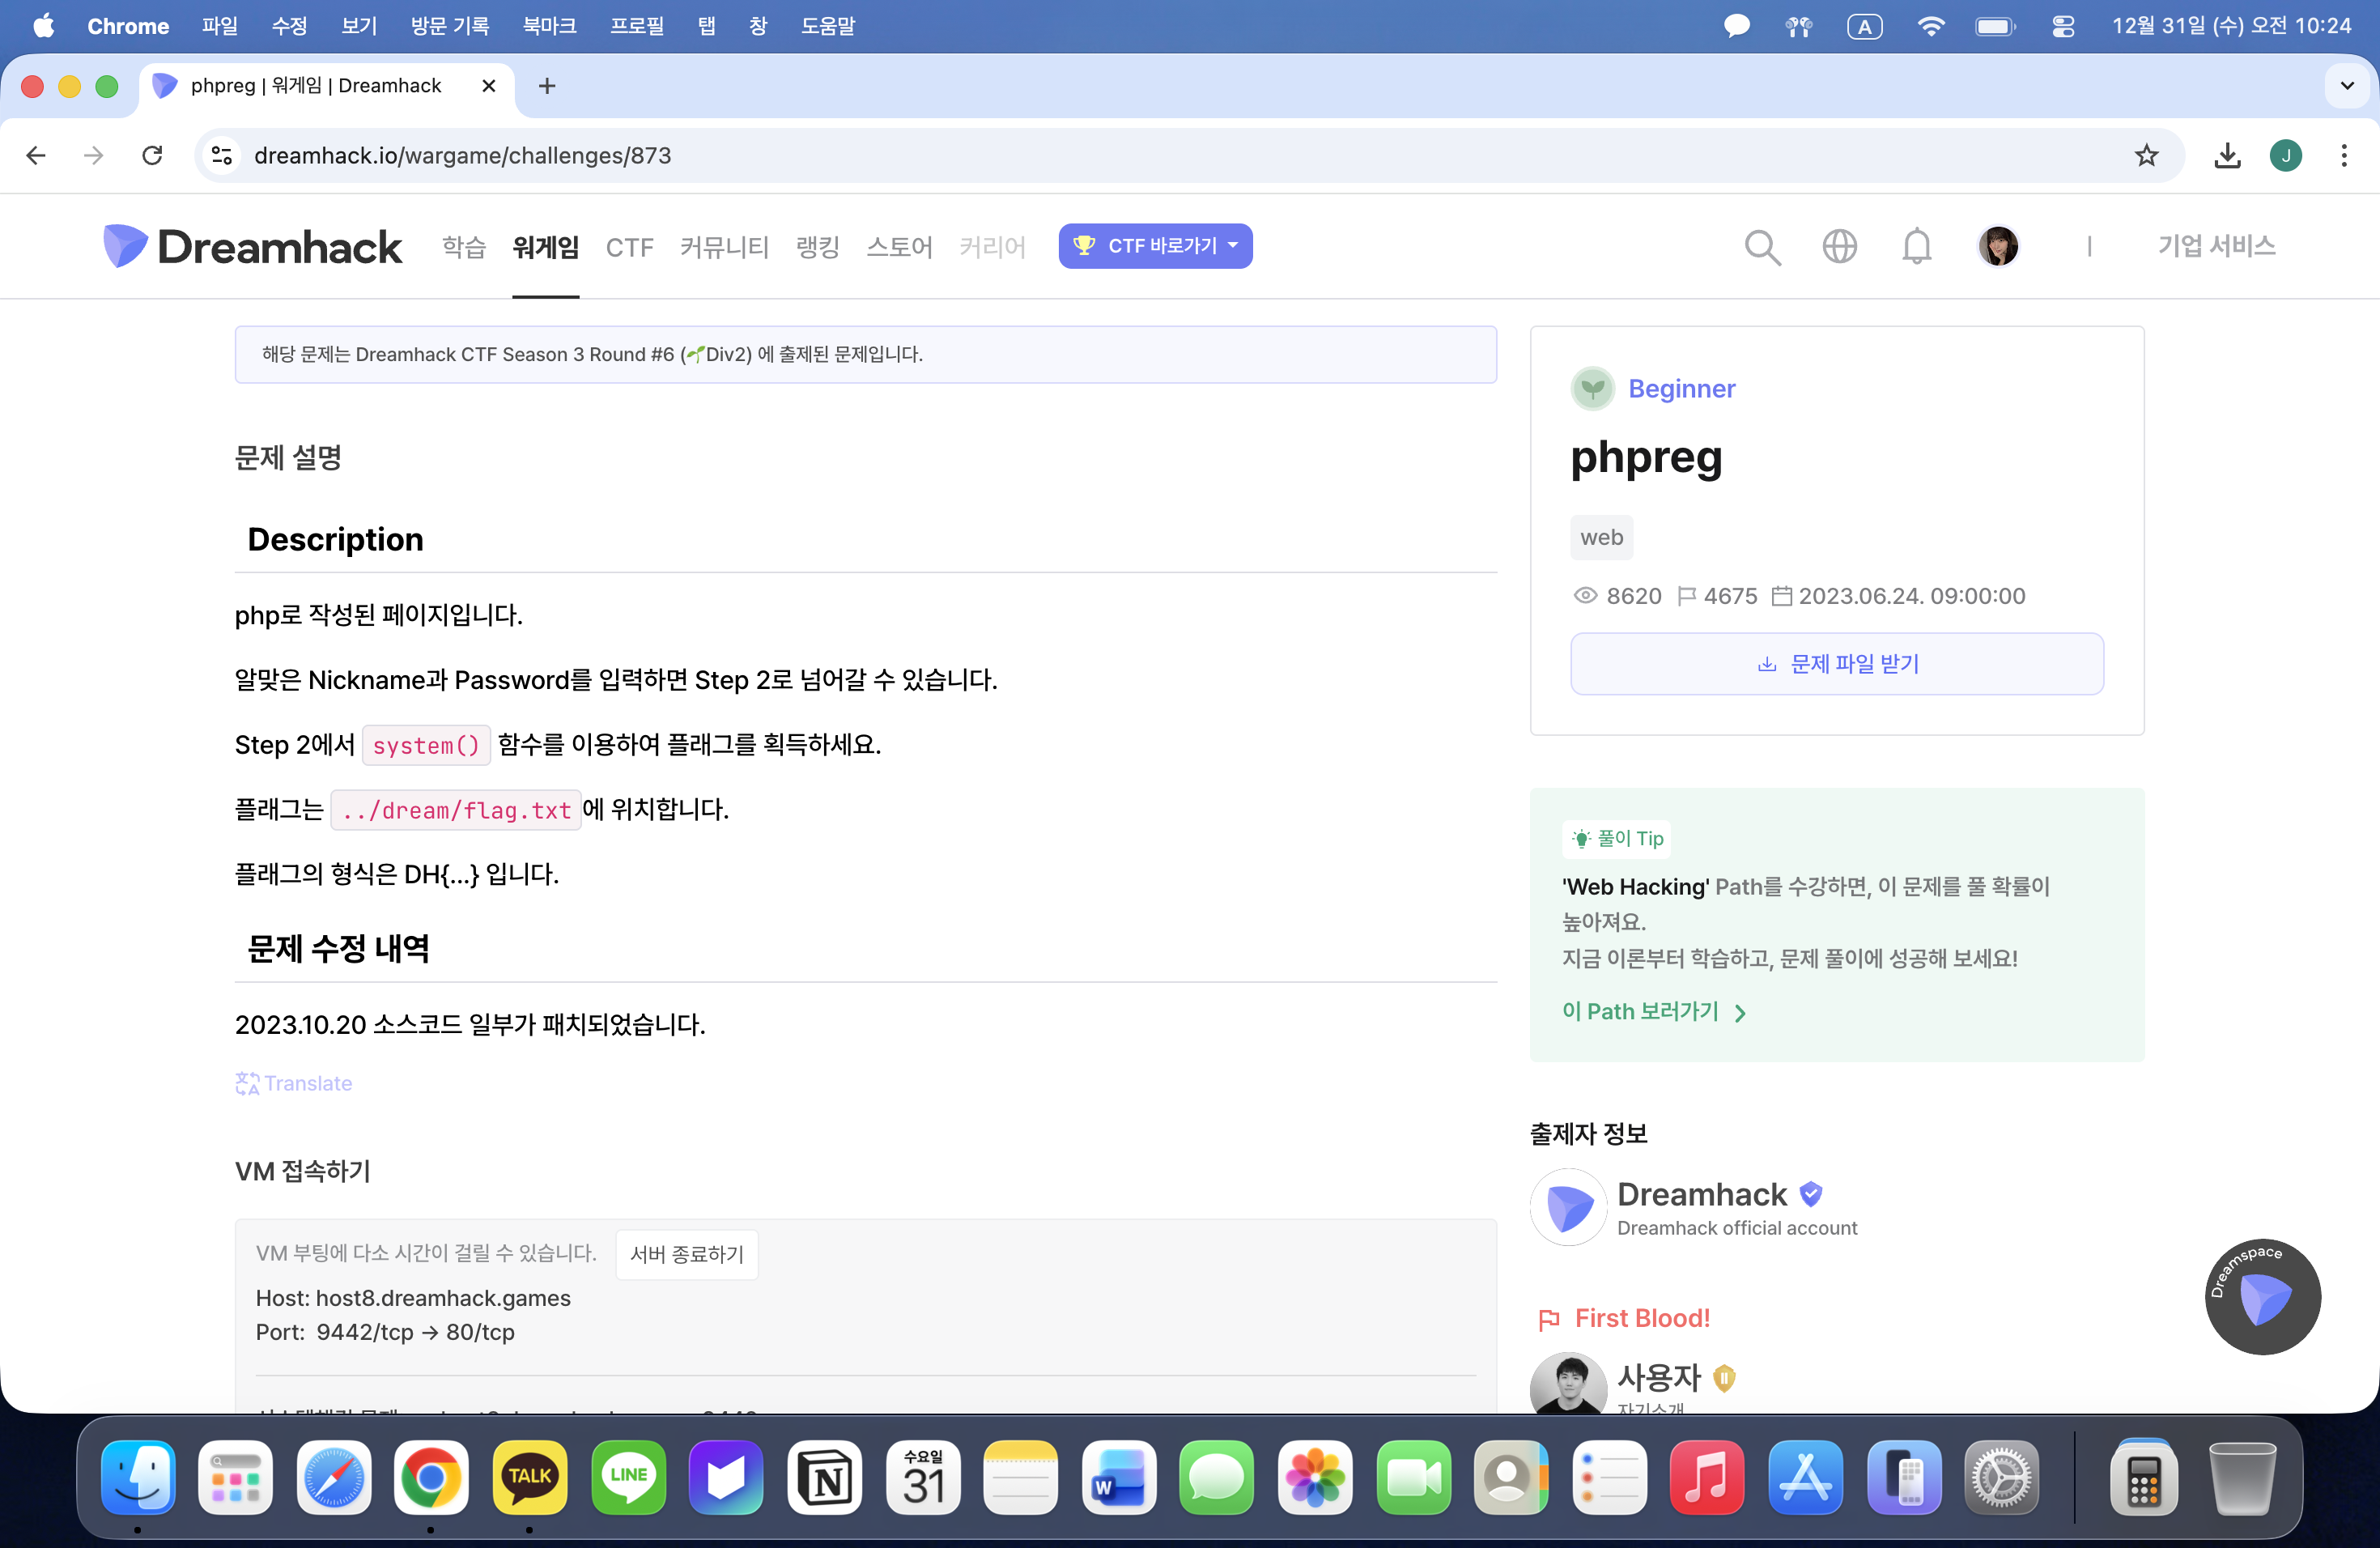Open Chrome three-dot menu

point(2343,156)
